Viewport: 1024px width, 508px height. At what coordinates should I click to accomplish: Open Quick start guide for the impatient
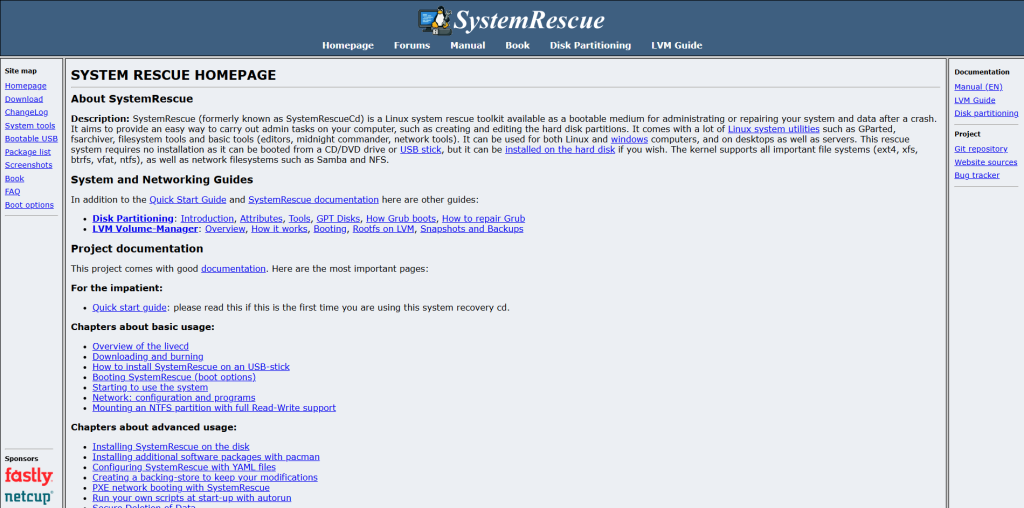[x=130, y=308]
